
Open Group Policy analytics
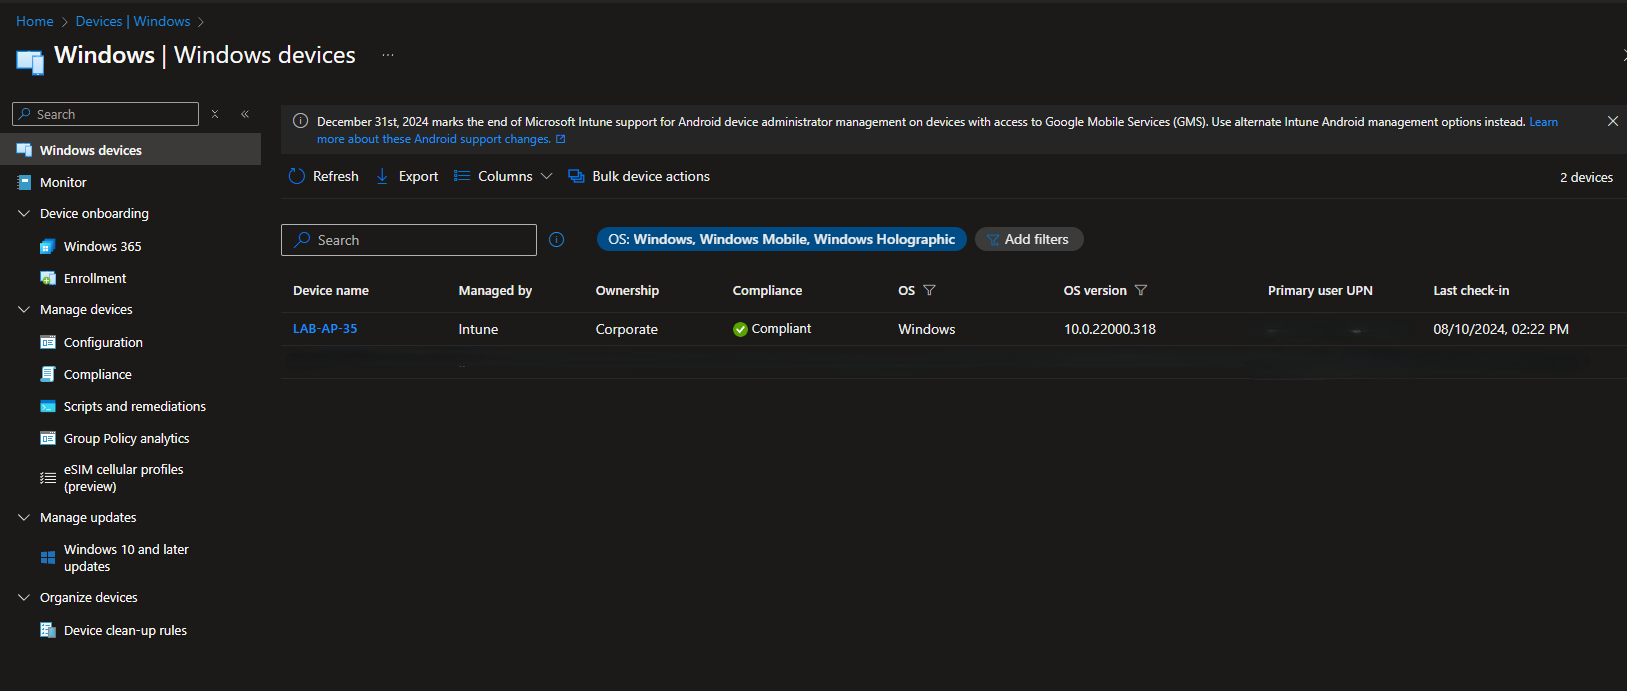[127, 438]
